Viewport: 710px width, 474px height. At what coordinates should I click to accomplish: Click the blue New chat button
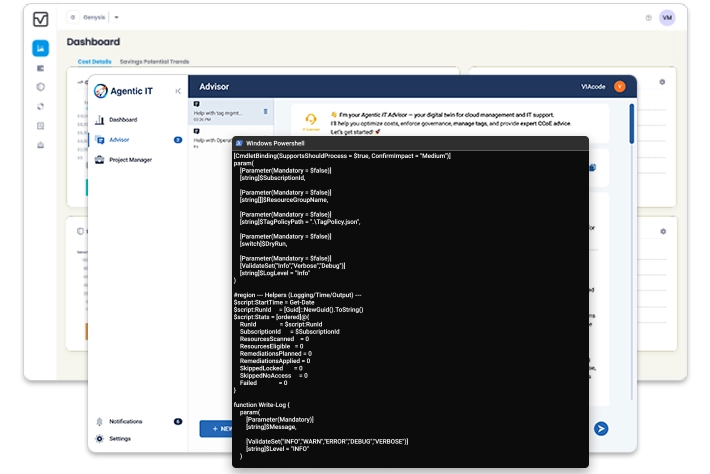[215, 428]
